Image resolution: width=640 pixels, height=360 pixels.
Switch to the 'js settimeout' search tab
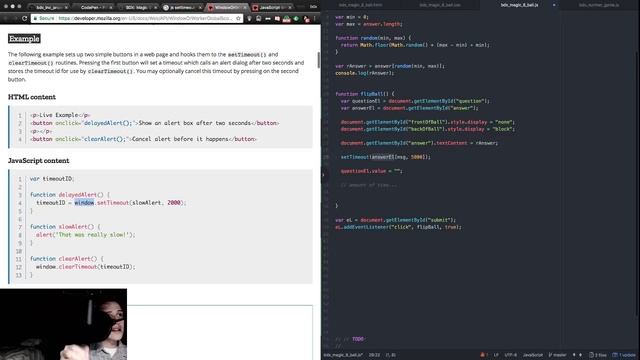[181, 7]
